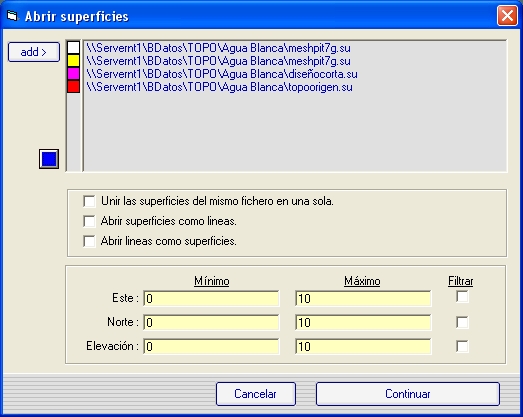Select the red color swatch
Screen dimensions: 523x417
(x=73, y=86)
